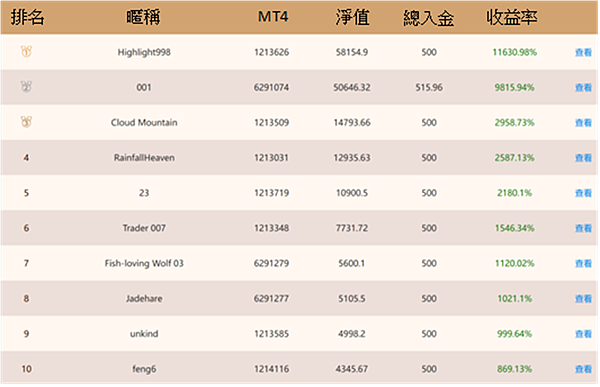Open the 查看 link for unkind
The image size is (600, 387).
click(583, 334)
